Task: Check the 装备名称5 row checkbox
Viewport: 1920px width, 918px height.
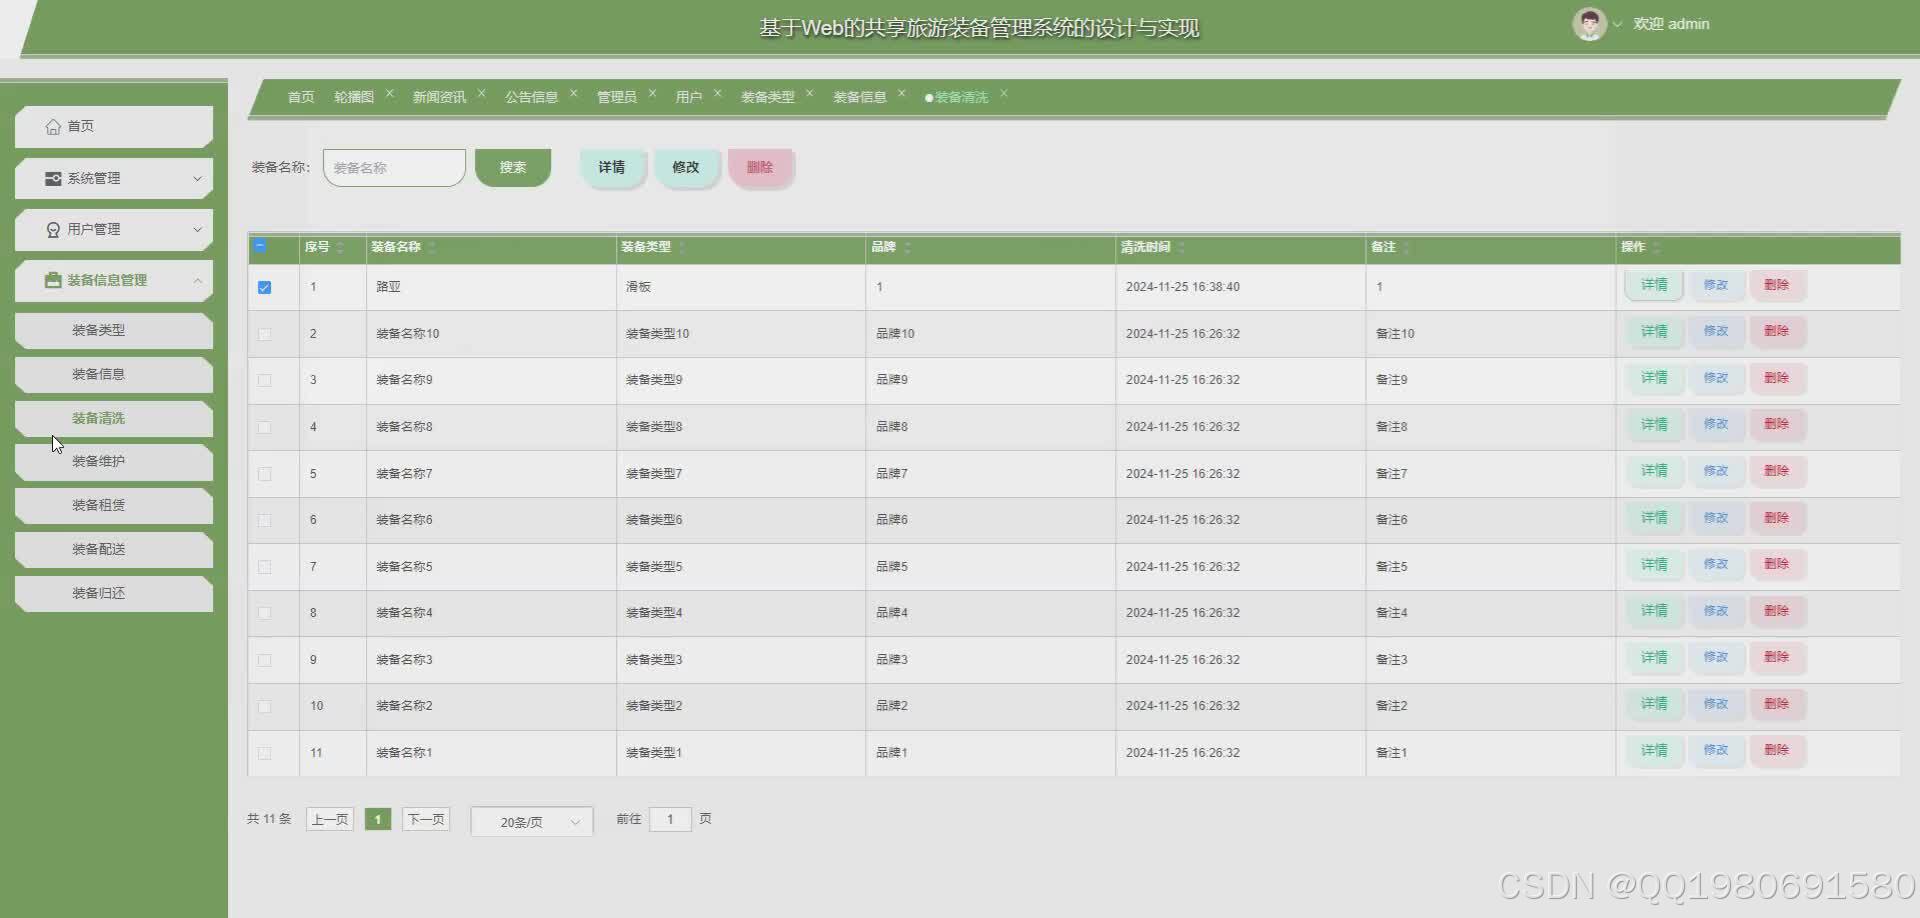Action: 264,567
